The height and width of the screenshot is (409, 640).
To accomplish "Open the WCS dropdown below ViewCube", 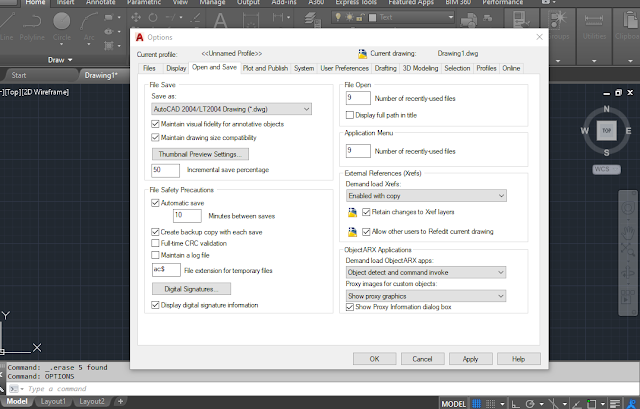I will [607, 169].
